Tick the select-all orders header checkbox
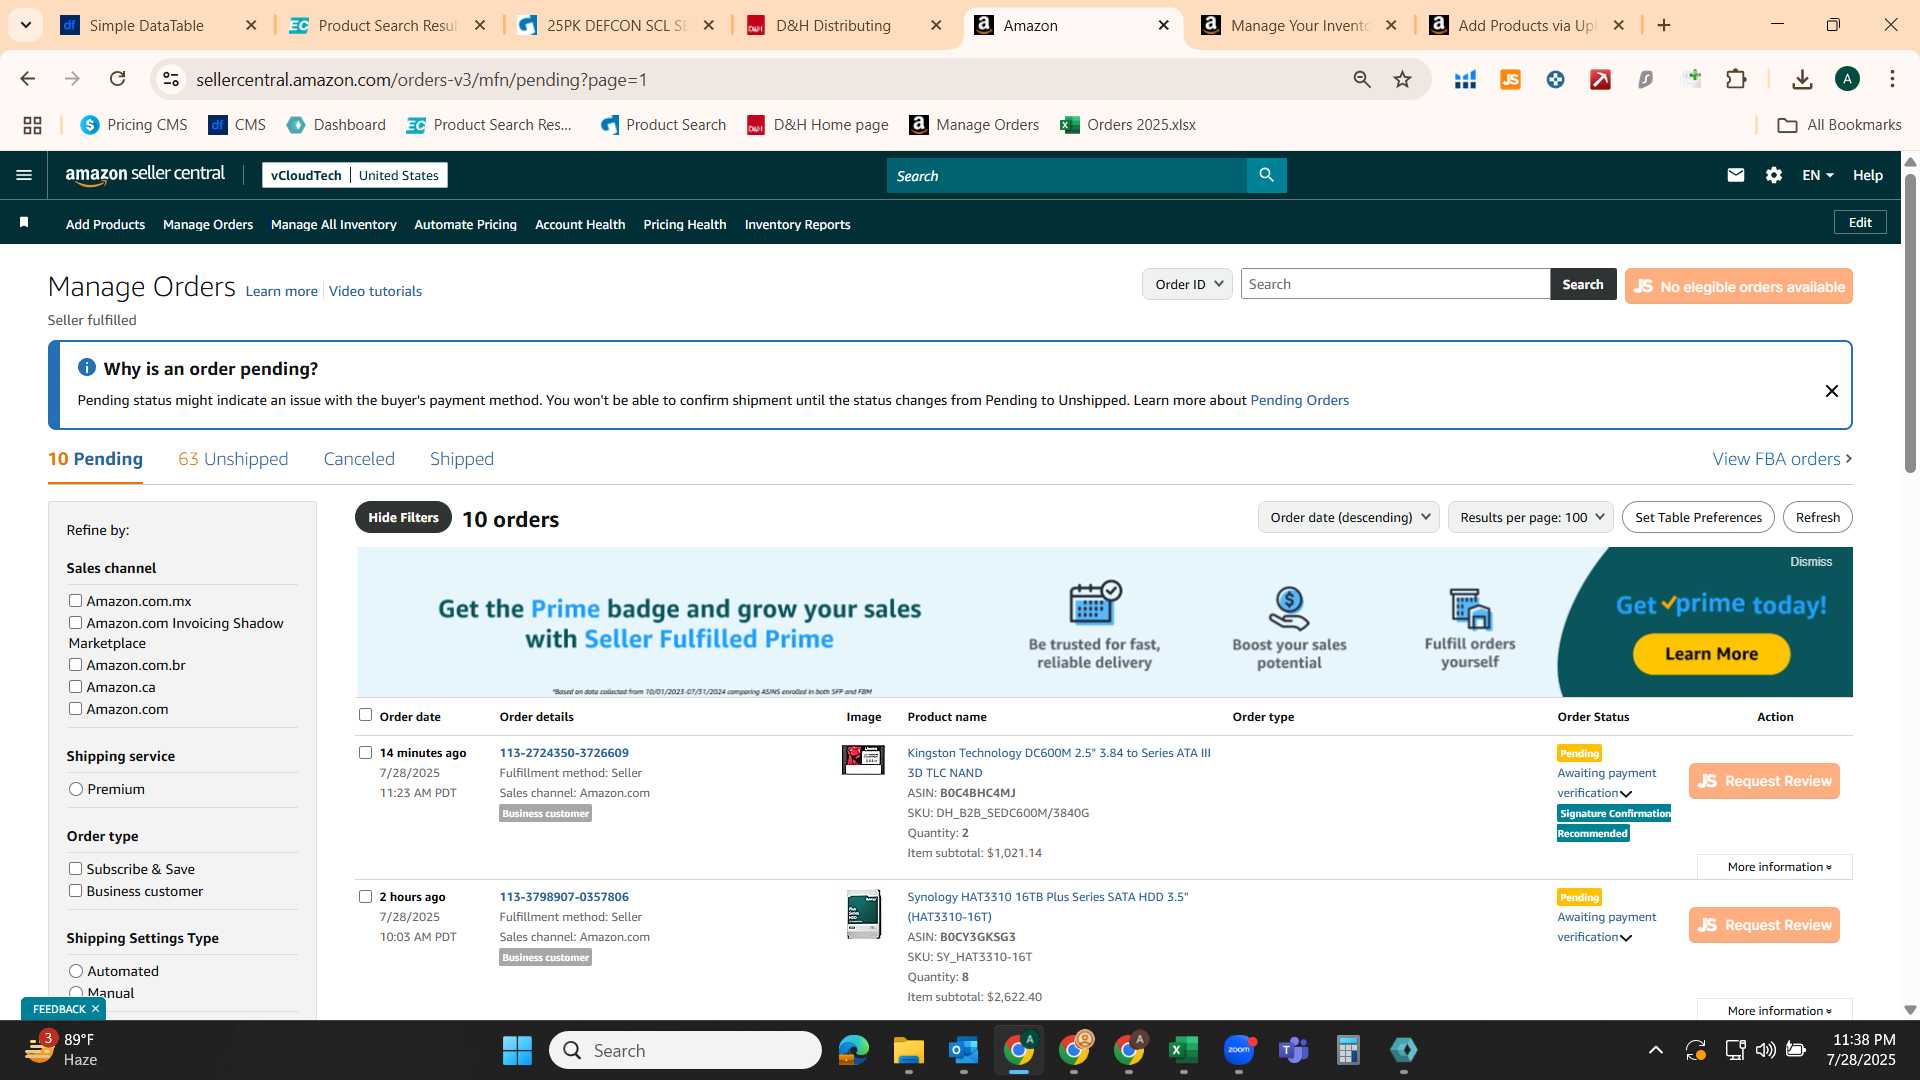The width and height of the screenshot is (1920, 1080). (365, 714)
